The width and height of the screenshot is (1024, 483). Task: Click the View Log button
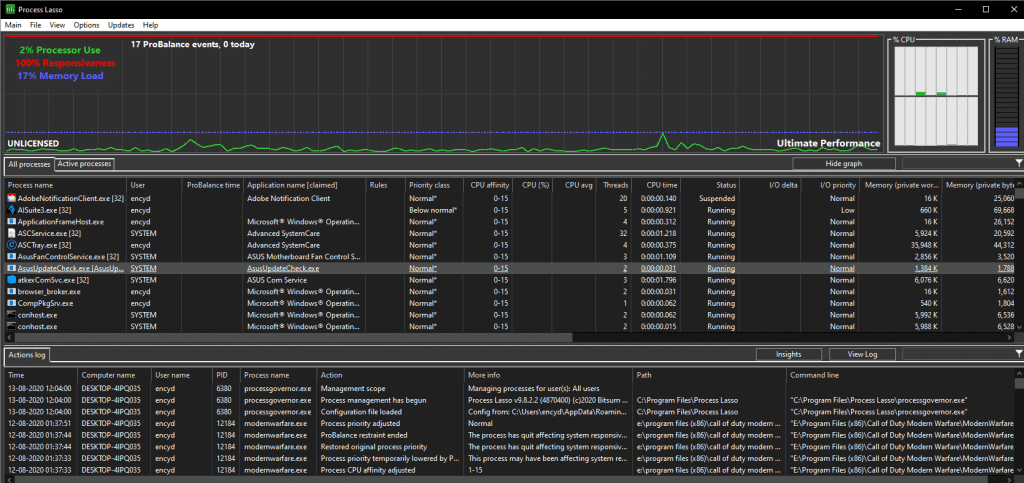(861, 354)
